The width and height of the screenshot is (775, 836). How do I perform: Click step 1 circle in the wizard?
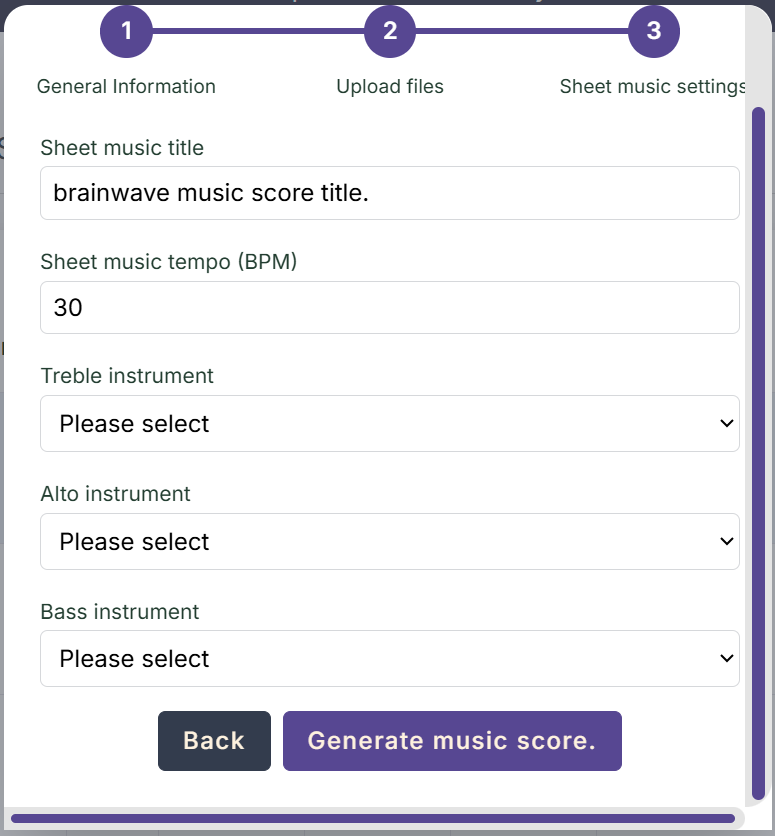[126, 31]
